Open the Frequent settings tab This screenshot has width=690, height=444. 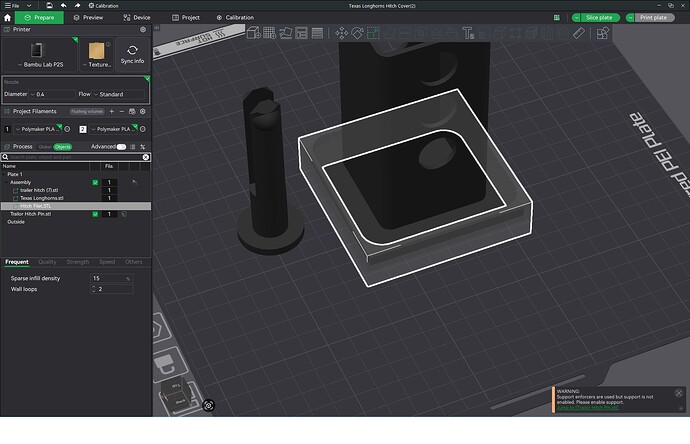17,262
